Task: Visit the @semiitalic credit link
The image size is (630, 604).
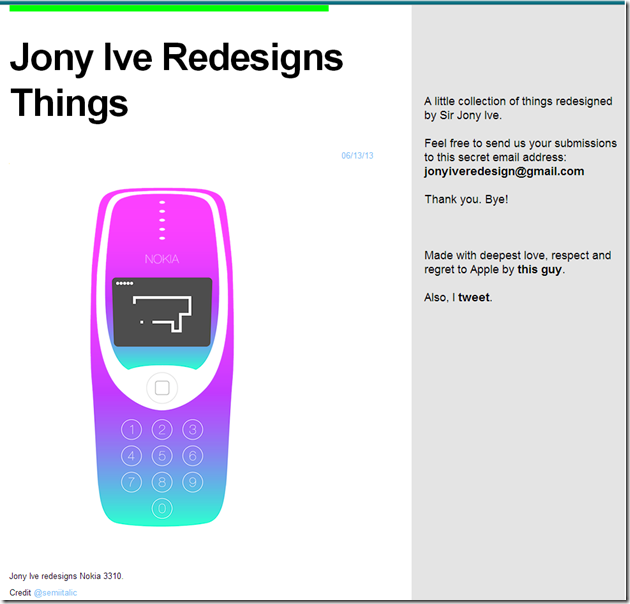Action: point(55,593)
